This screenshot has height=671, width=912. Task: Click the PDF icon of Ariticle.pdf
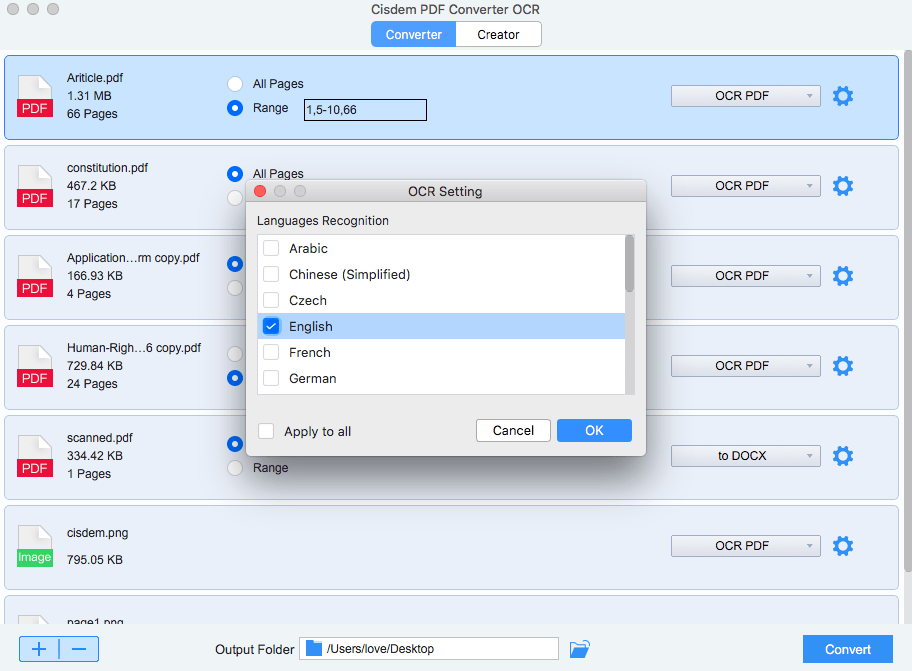coord(35,97)
